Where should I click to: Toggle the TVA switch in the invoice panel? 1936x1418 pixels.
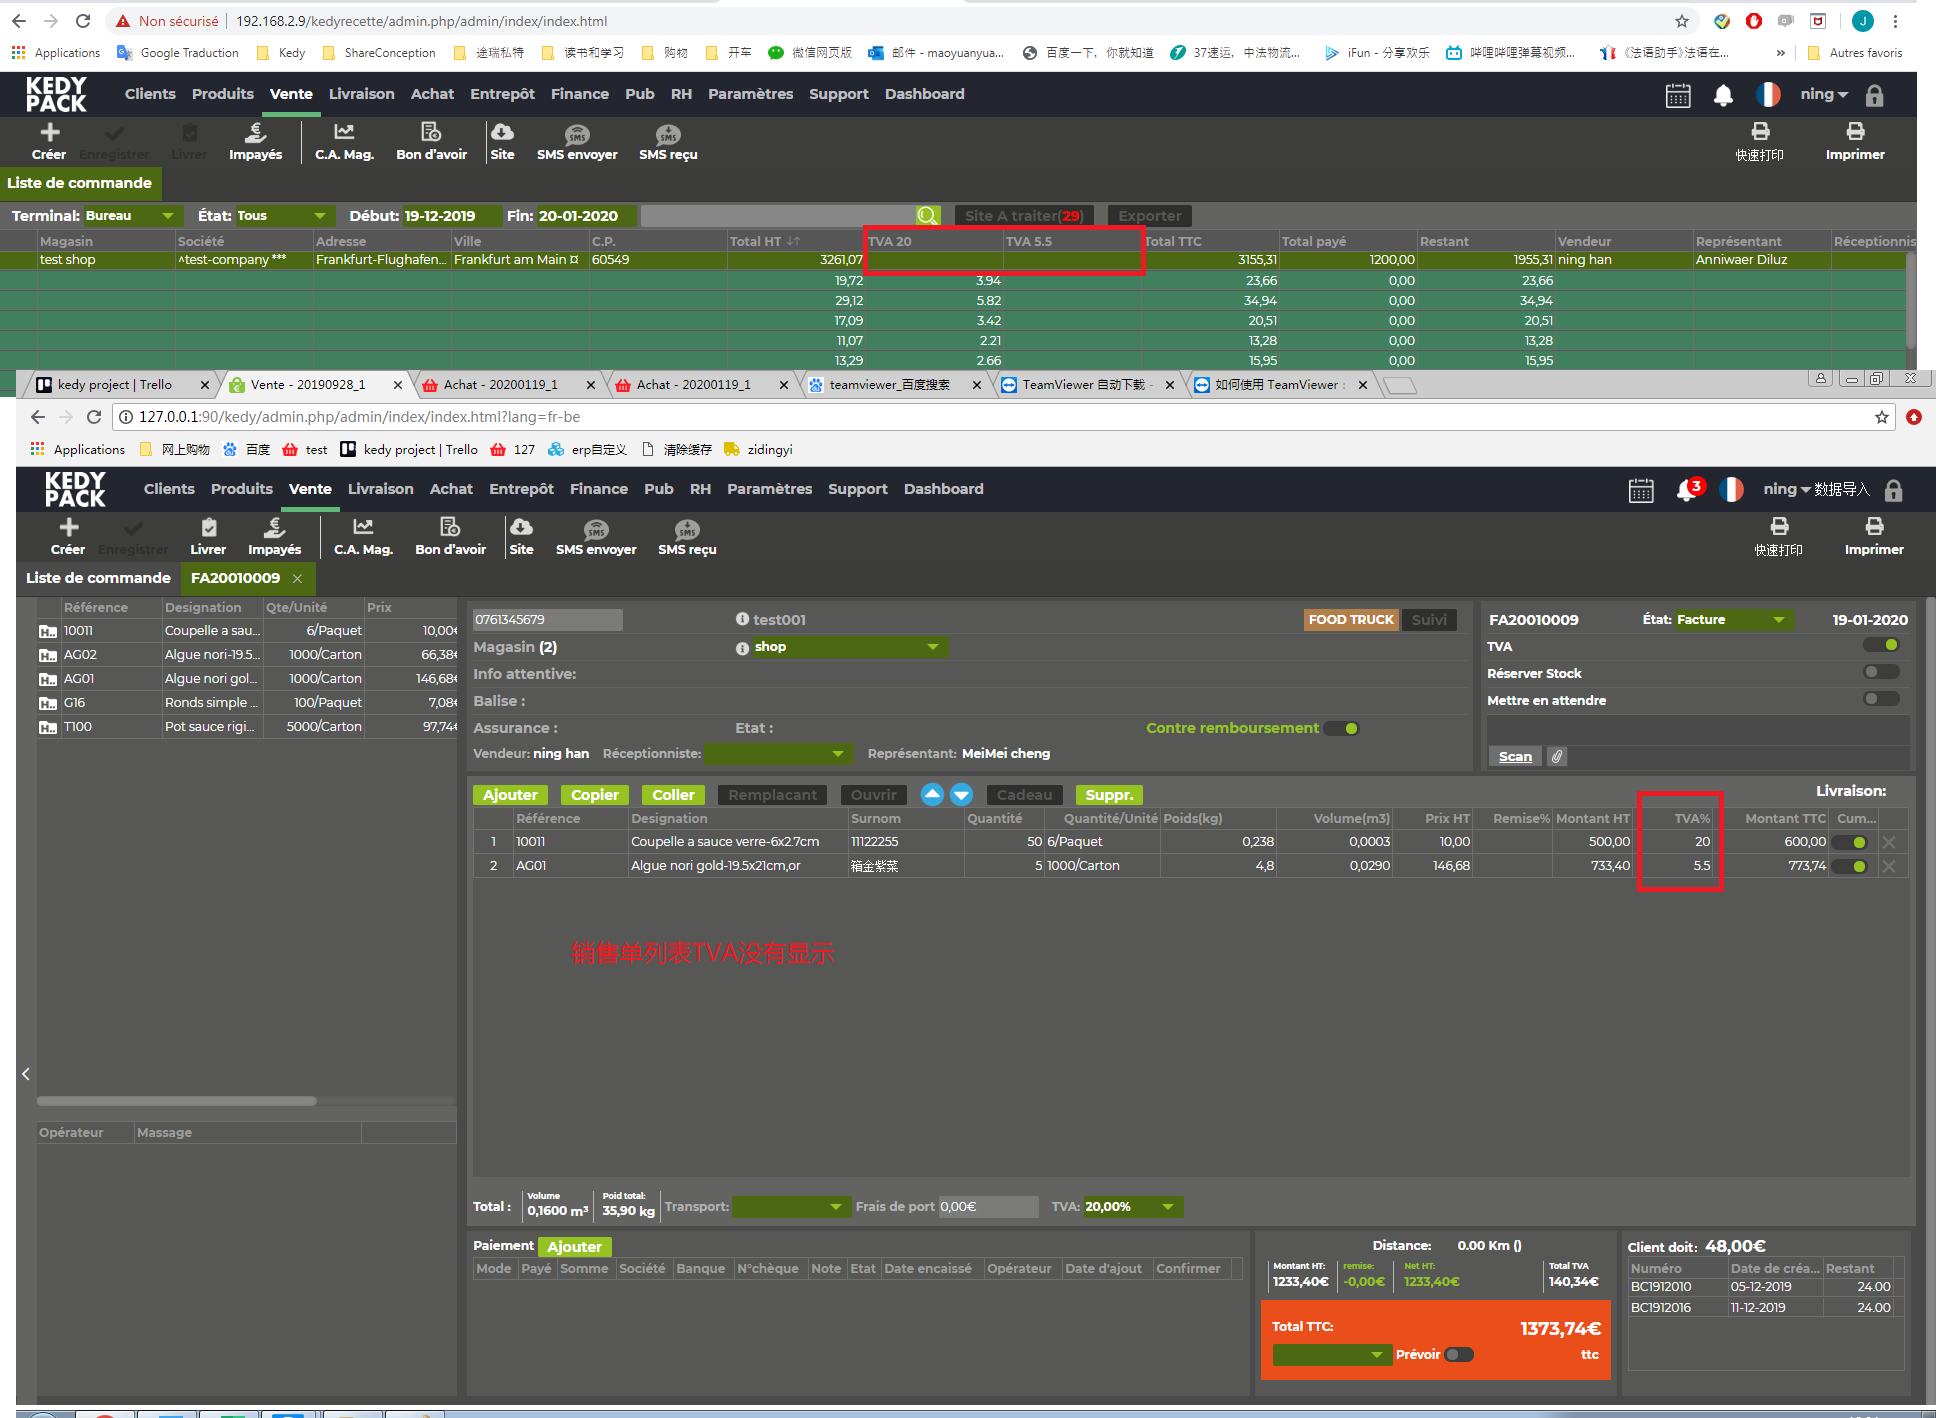coord(1881,646)
